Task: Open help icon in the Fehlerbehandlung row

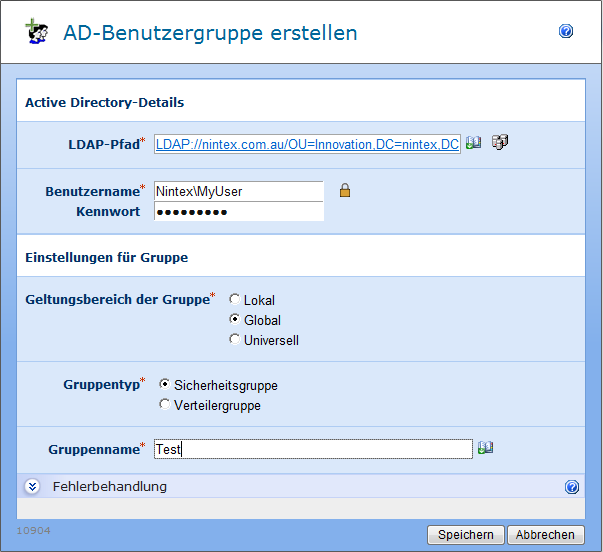Action: click(x=572, y=487)
